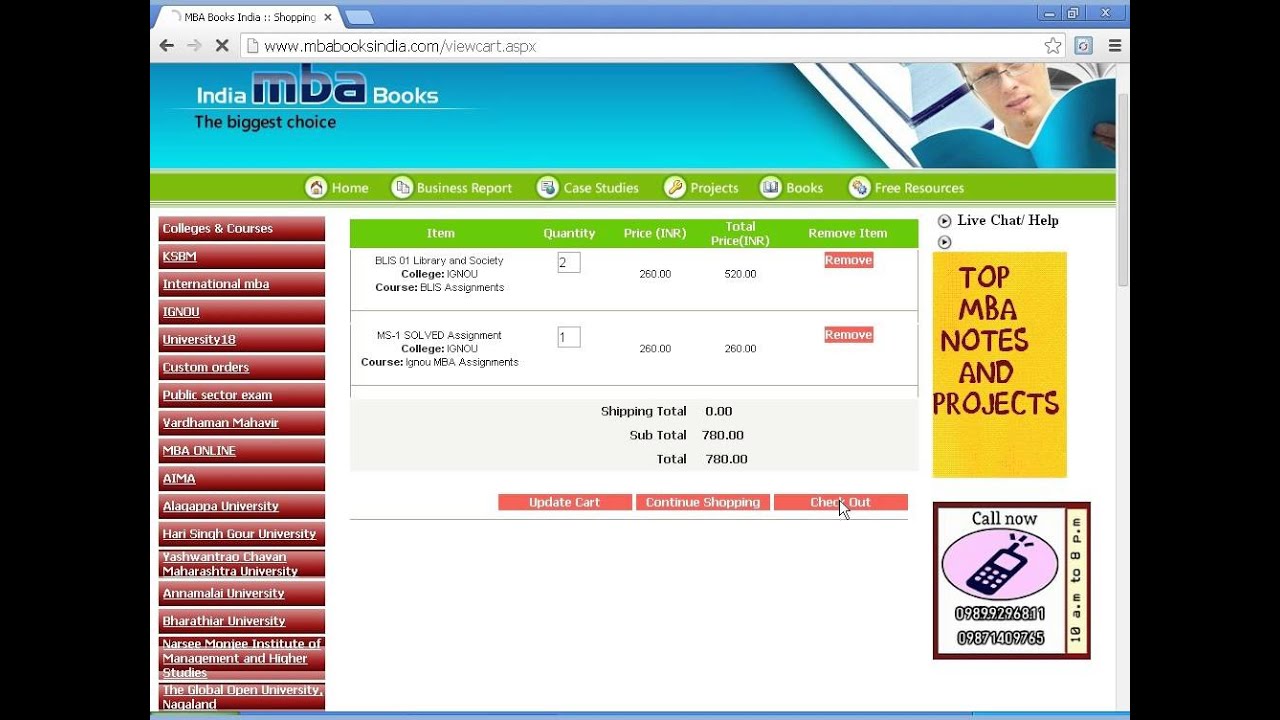Stop page loading with the X button
Viewport: 1280px width, 720px height.
click(222, 46)
